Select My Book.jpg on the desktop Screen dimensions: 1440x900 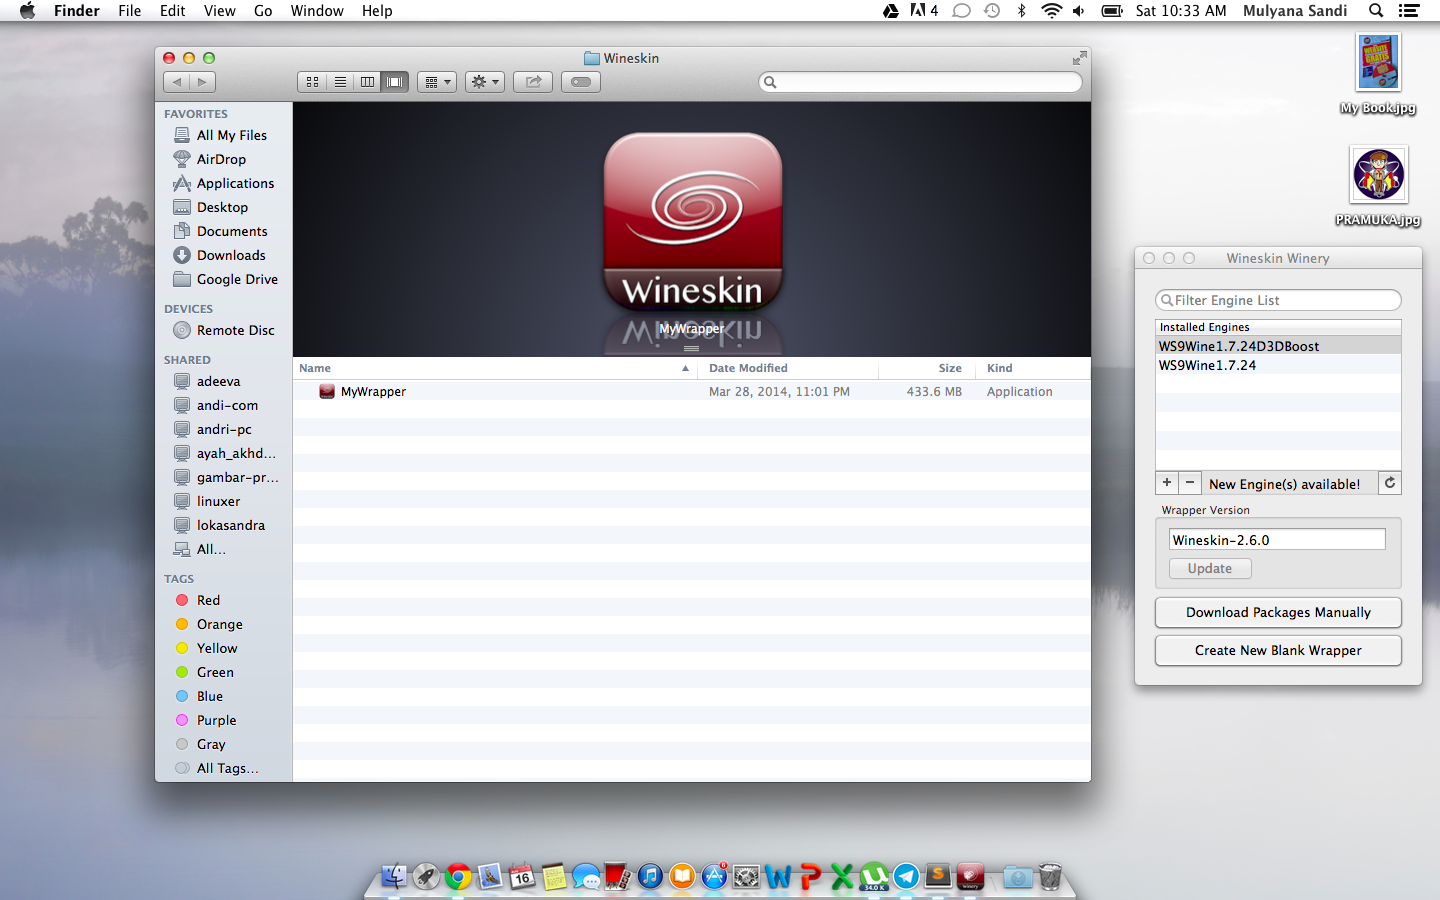point(1378,73)
